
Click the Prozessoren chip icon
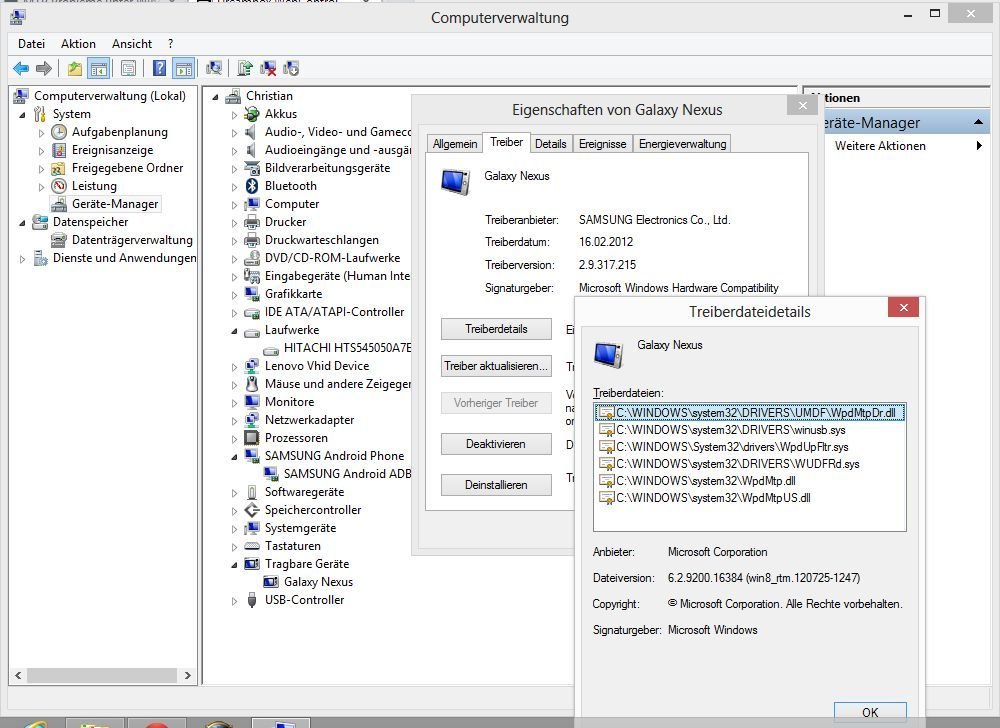[x=252, y=438]
